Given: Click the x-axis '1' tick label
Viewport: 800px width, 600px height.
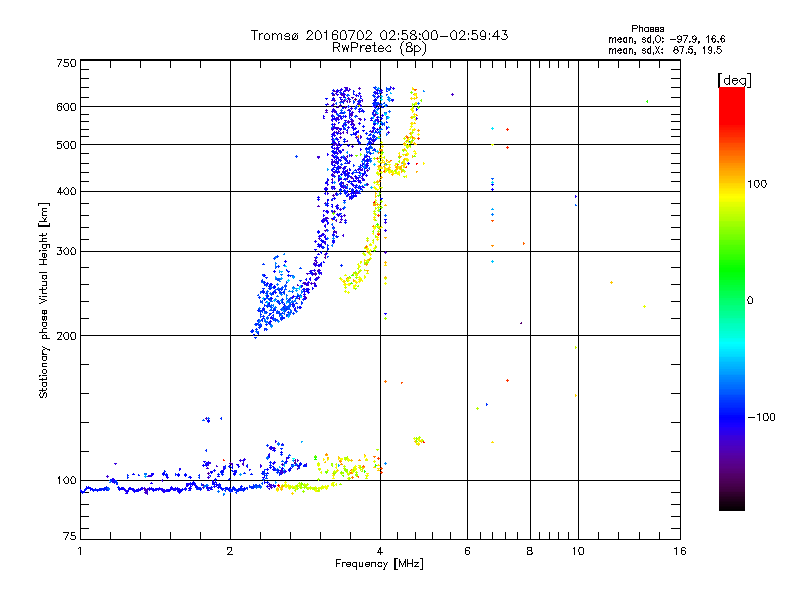Looking at the screenshot, I should (80, 551).
